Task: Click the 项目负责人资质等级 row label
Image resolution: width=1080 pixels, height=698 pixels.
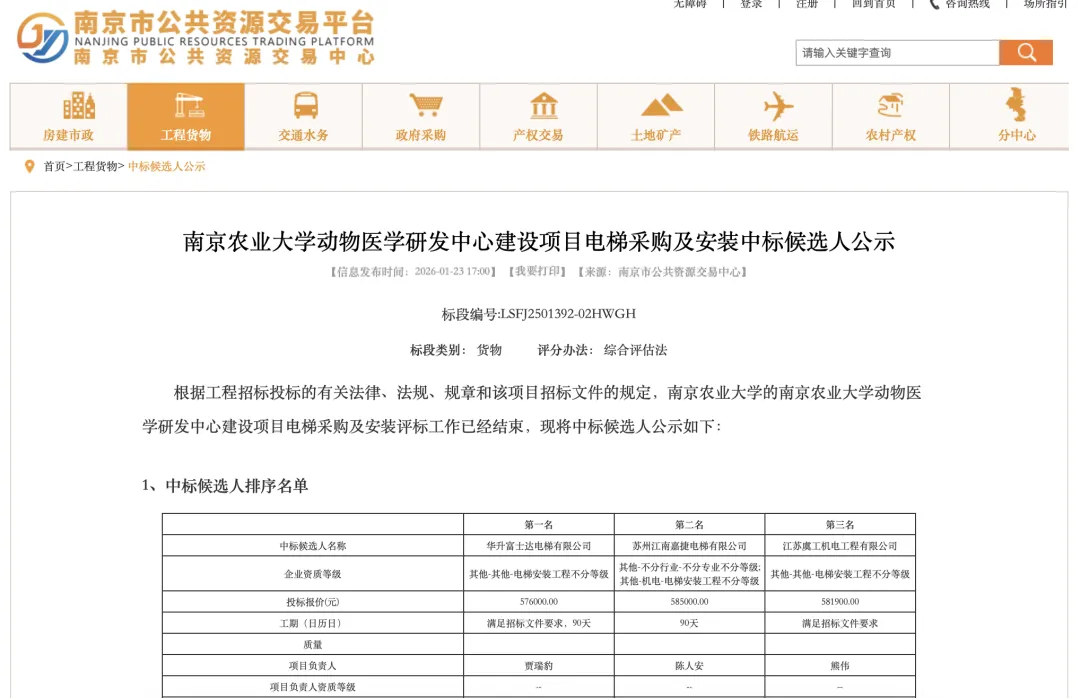Action: coord(313,687)
